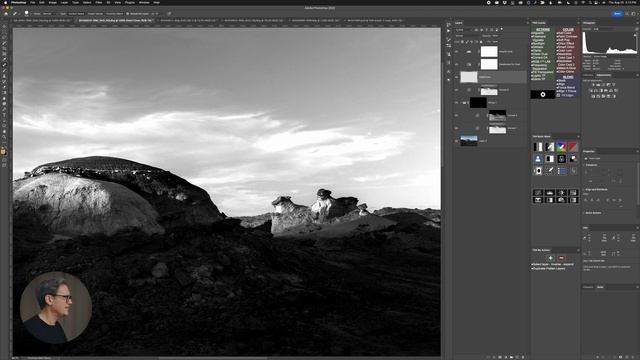Open the layer blend mode dropdown
Viewport: 640px width, 360px height.
pyautogui.click(x=466, y=36)
